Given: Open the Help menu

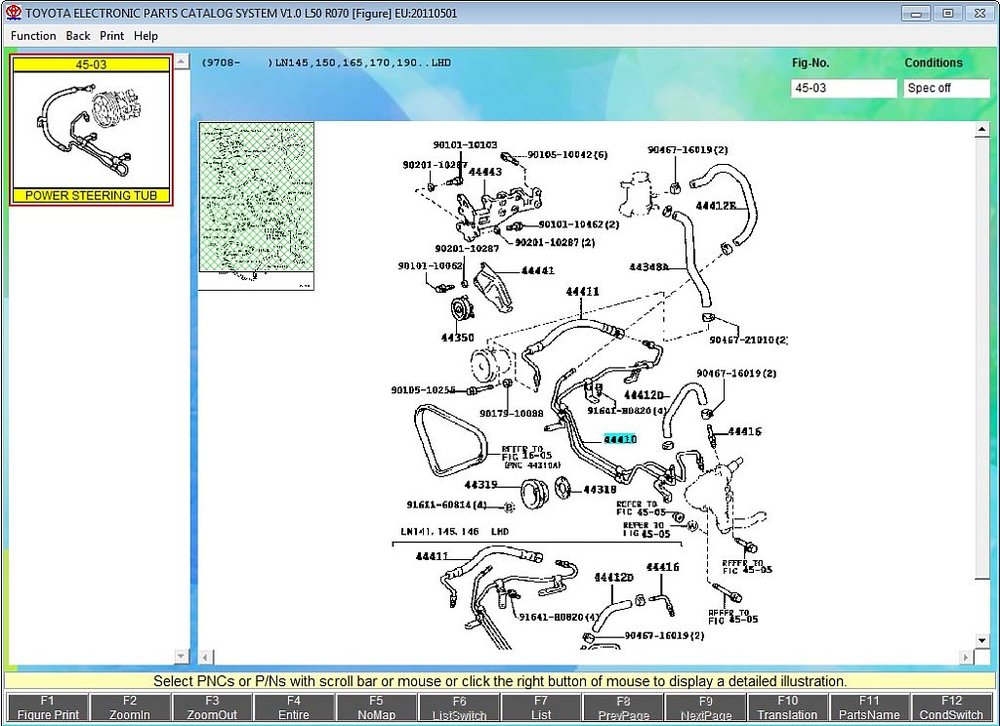Looking at the screenshot, I should 145,36.
